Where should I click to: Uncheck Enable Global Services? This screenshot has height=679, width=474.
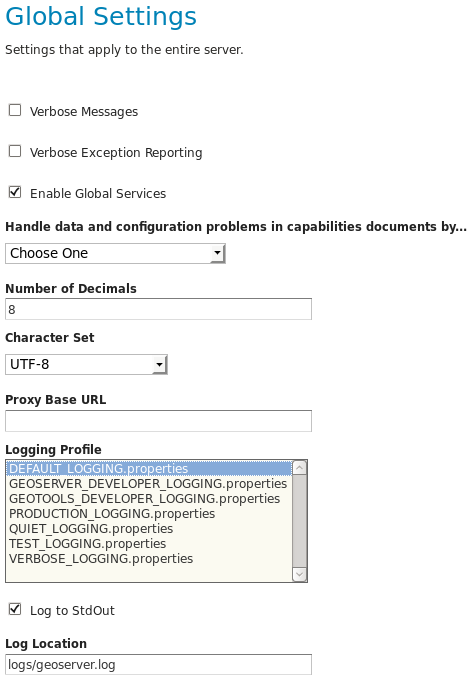[x=15, y=192]
